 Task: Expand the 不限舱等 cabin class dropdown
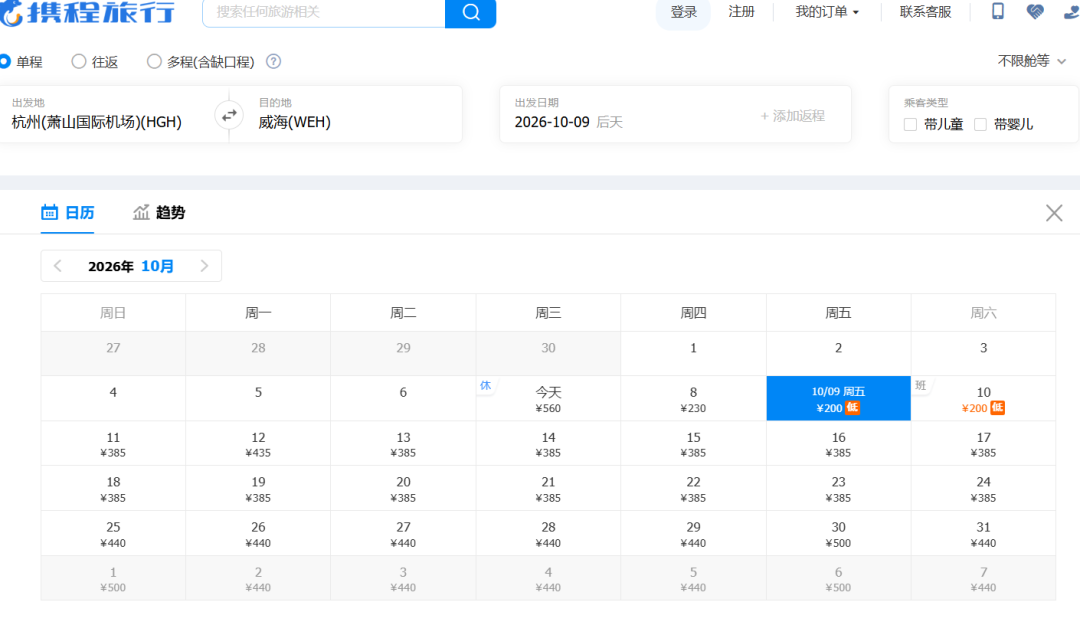pyautogui.click(x=1032, y=61)
